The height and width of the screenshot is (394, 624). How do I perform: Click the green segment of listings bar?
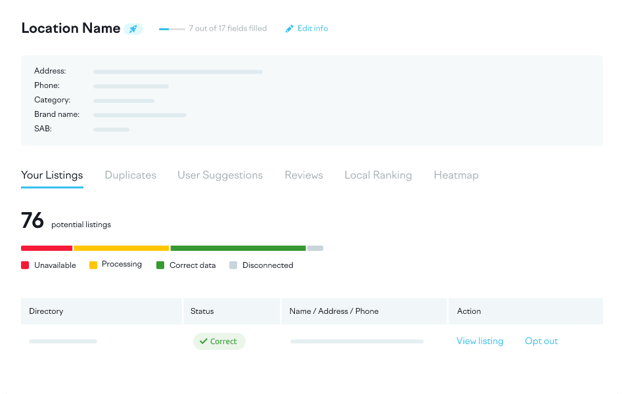238,248
